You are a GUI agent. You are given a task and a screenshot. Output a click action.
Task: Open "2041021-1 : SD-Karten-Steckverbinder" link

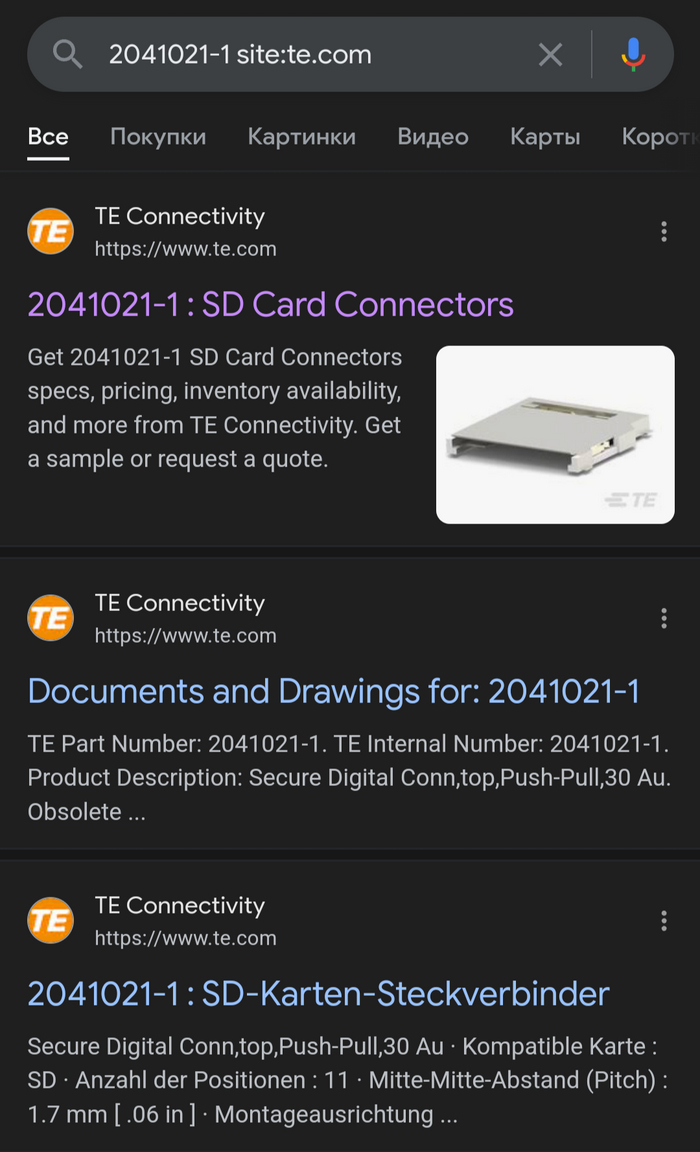[318, 994]
